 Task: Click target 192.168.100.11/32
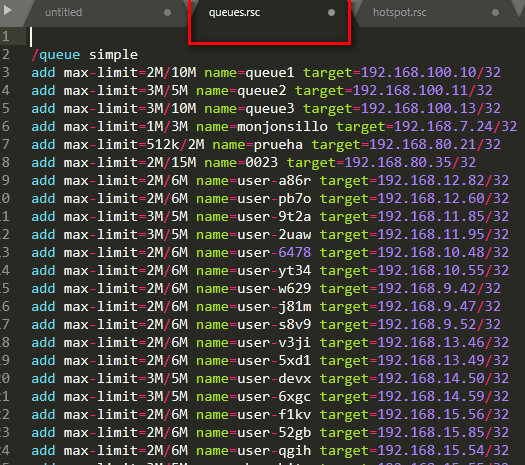423,91
